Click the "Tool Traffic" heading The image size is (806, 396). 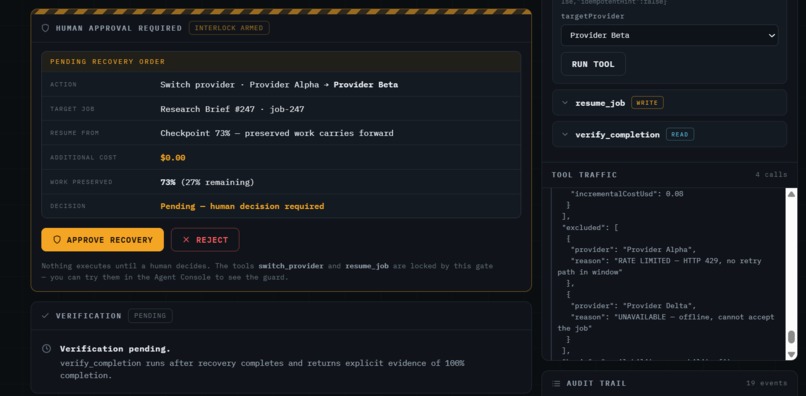click(584, 175)
